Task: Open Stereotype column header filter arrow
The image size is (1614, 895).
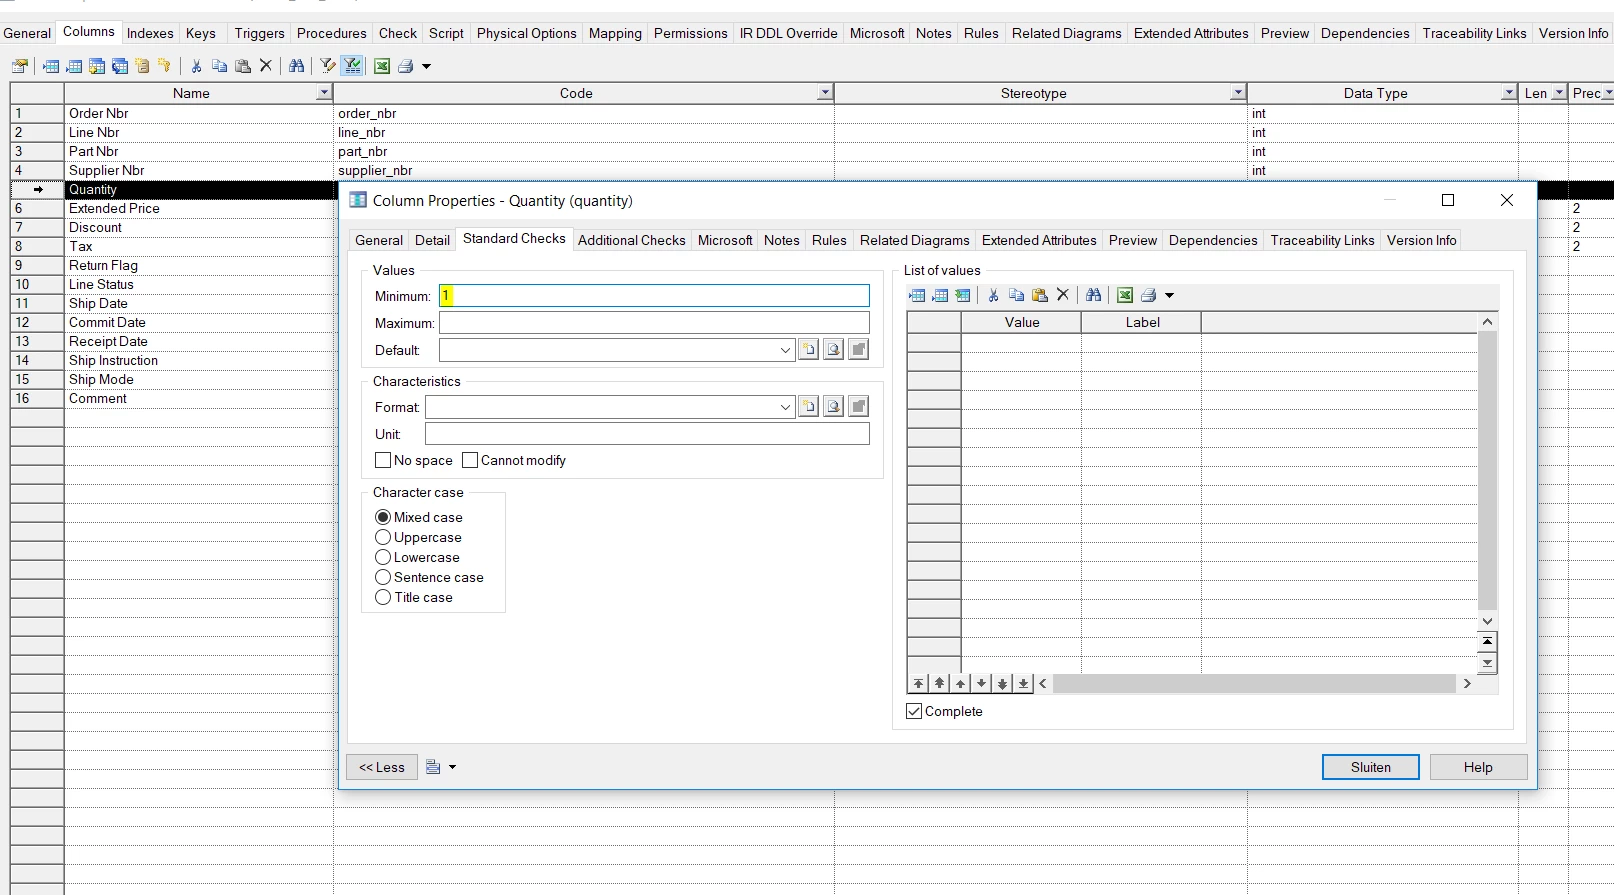Action: pos(1238,93)
